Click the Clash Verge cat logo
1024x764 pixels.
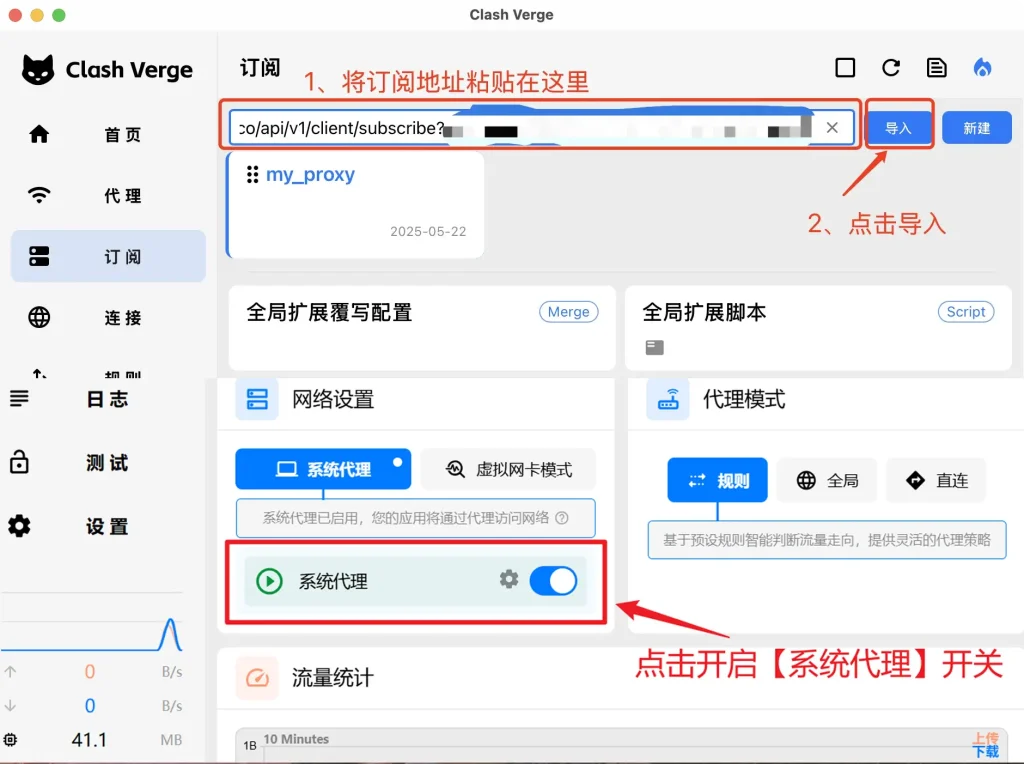[38, 69]
